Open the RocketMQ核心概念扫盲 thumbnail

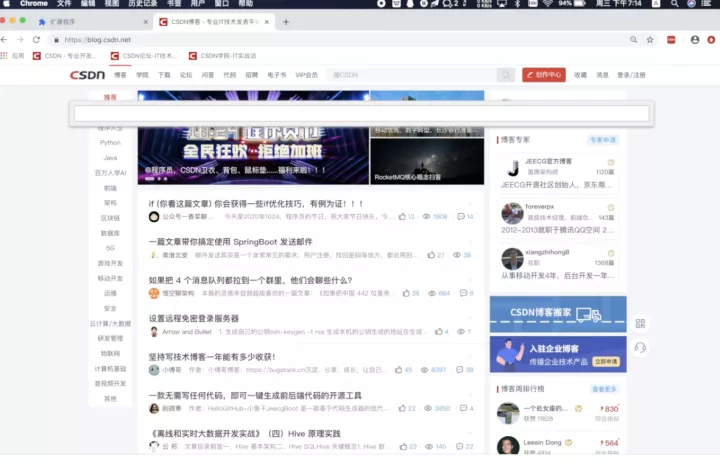(427, 161)
